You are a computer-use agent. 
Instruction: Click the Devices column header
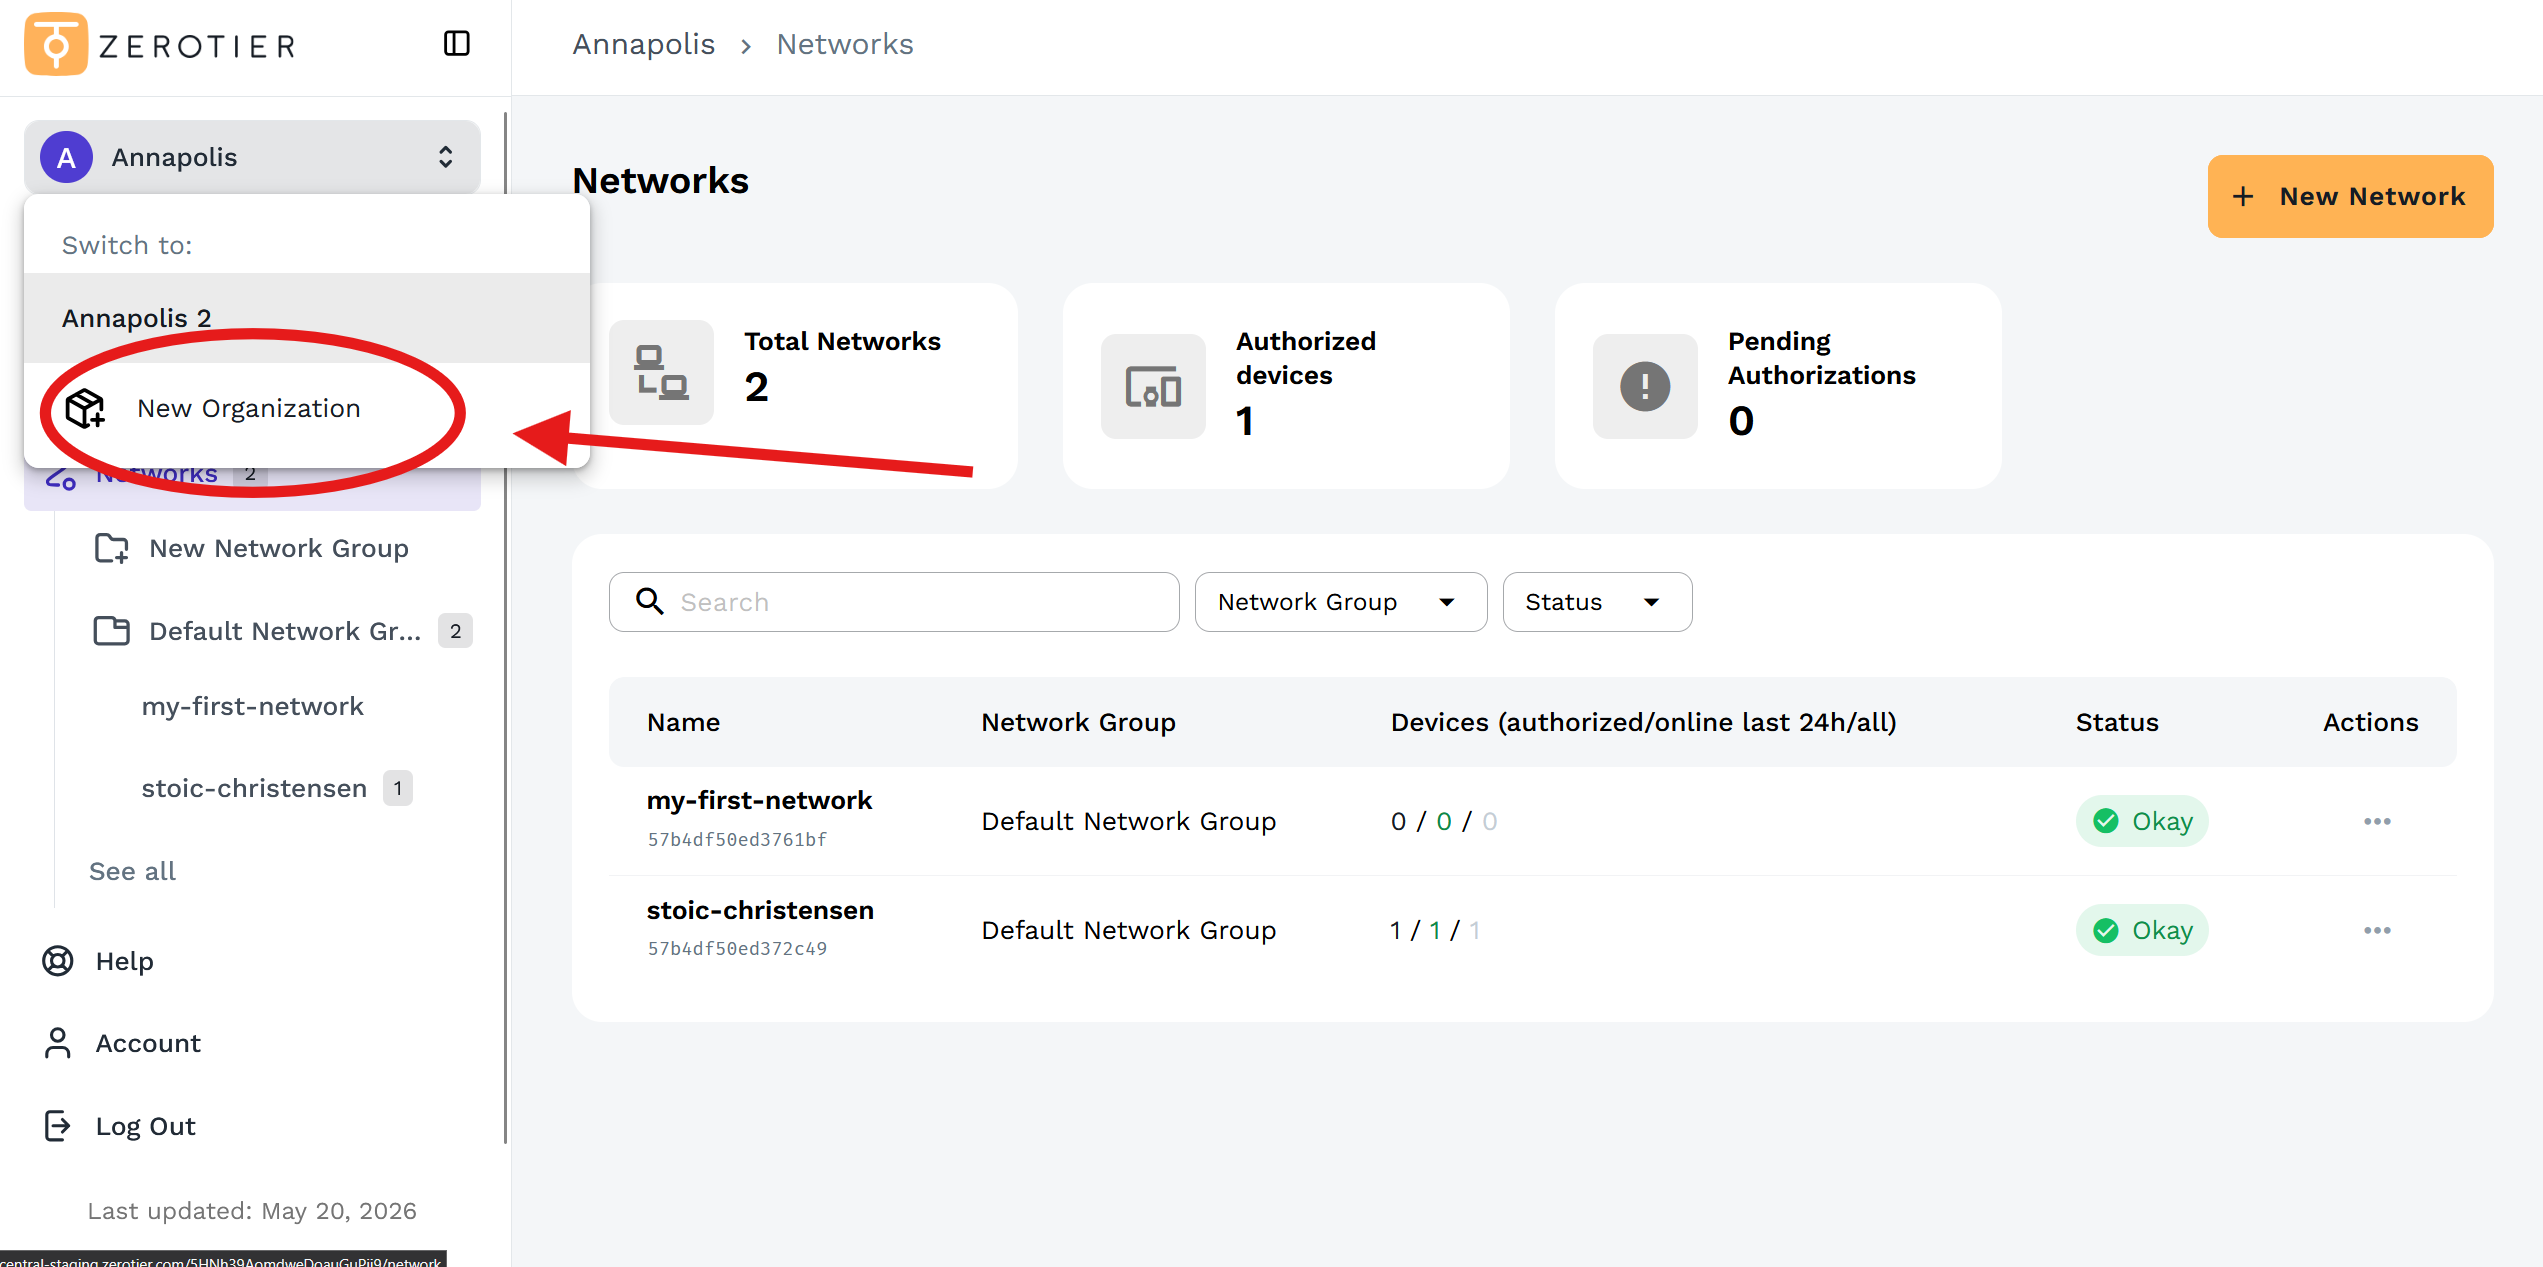[1643, 722]
